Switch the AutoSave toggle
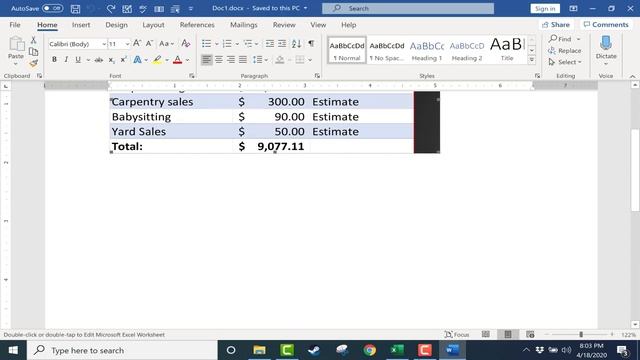Image resolution: width=640 pixels, height=360 pixels. pos(52,8)
